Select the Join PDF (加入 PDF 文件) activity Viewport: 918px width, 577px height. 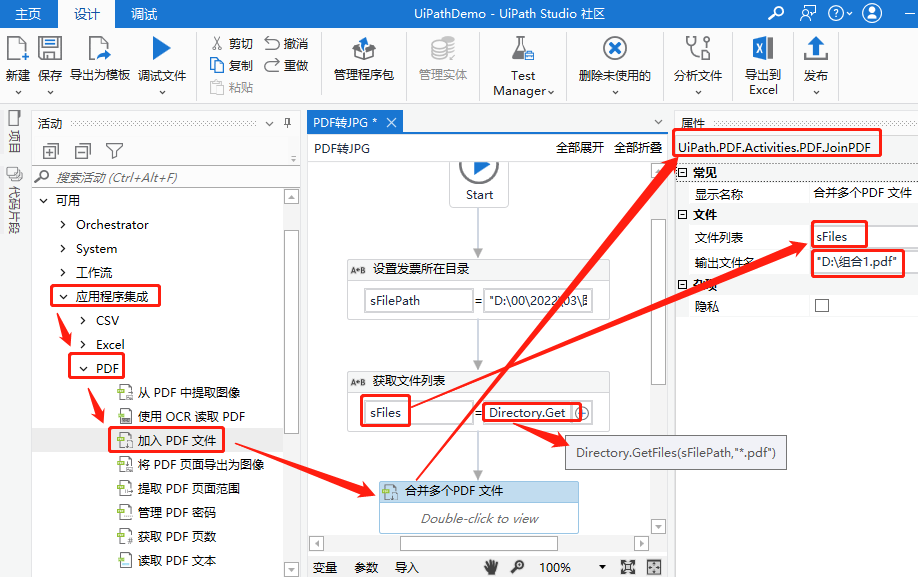pyautogui.click(x=177, y=441)
